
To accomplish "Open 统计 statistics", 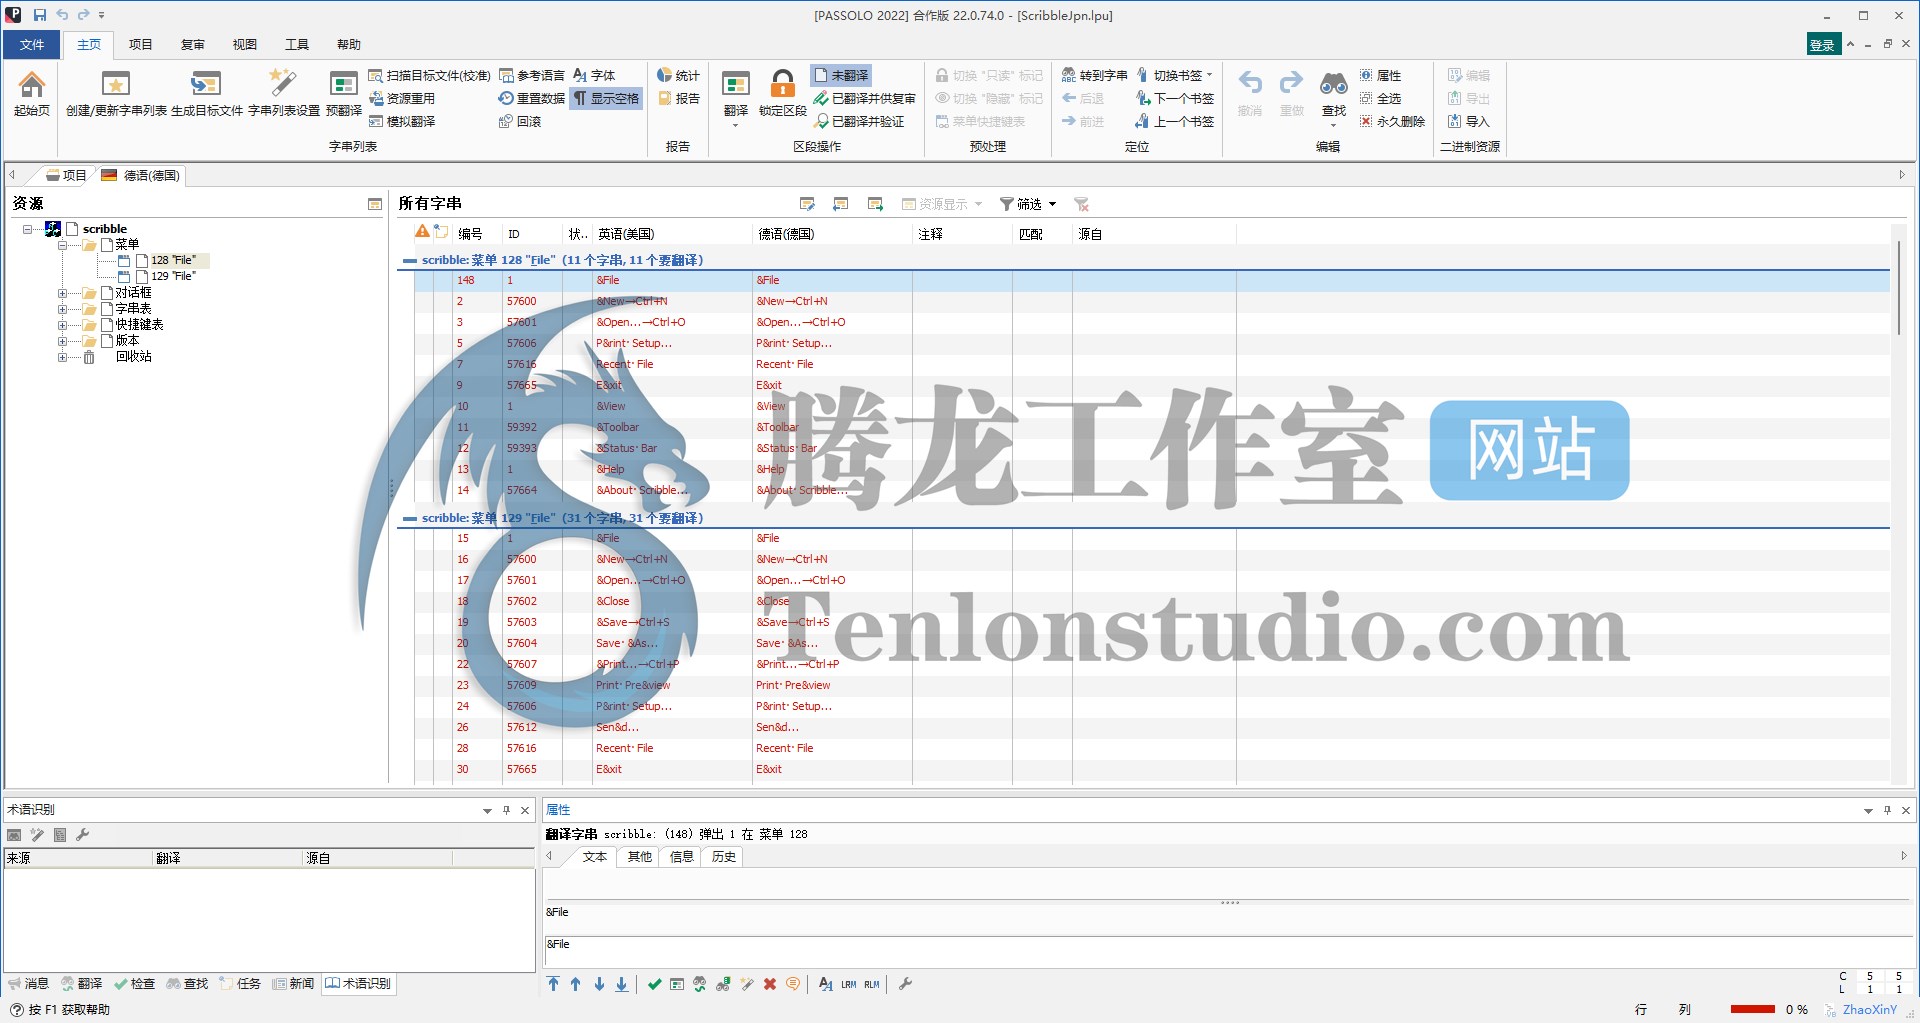I will click(x=678, y=75).
